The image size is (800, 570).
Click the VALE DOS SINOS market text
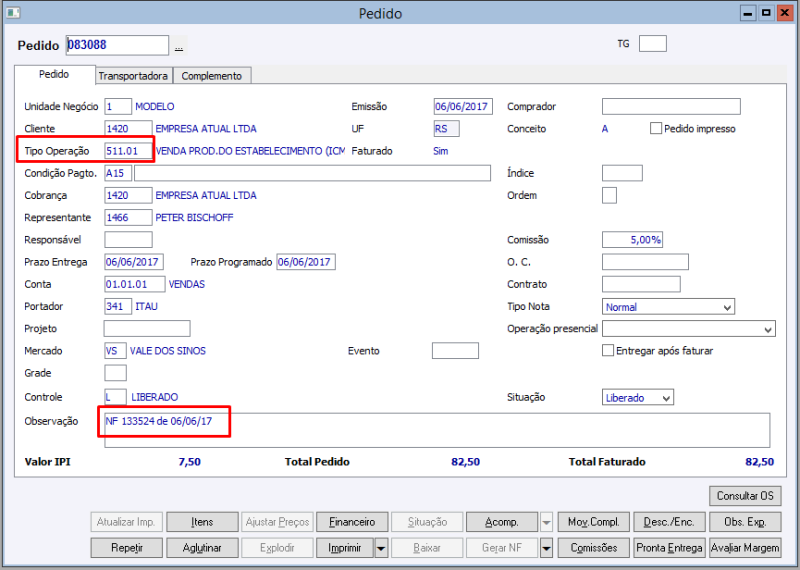(168, 351)
